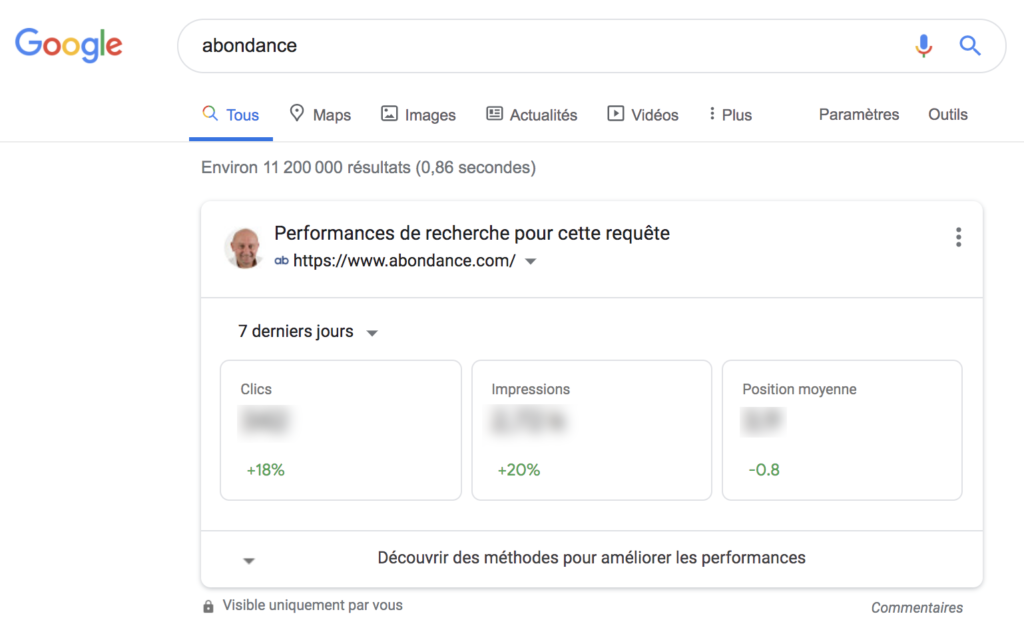The image size is (1024, 634).
Task: Click the microphone voice search icon
Action: (x=923, y=46)
